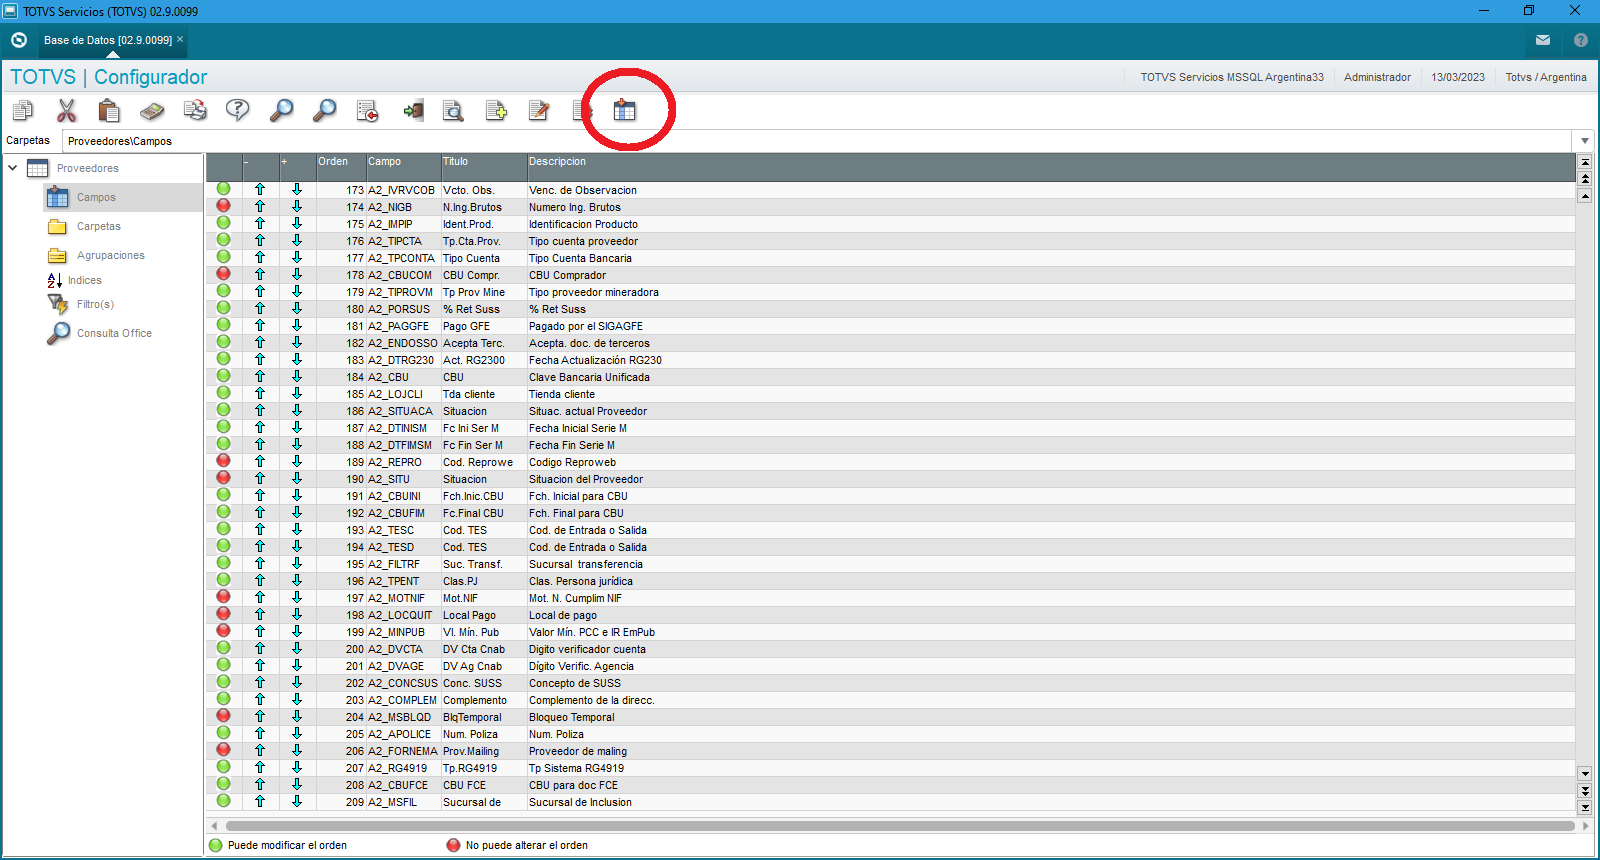This screenshot has width=1600, height=860.
Task: Open the Carpetas path dropdown arrow
Action: coord(1585,141)
